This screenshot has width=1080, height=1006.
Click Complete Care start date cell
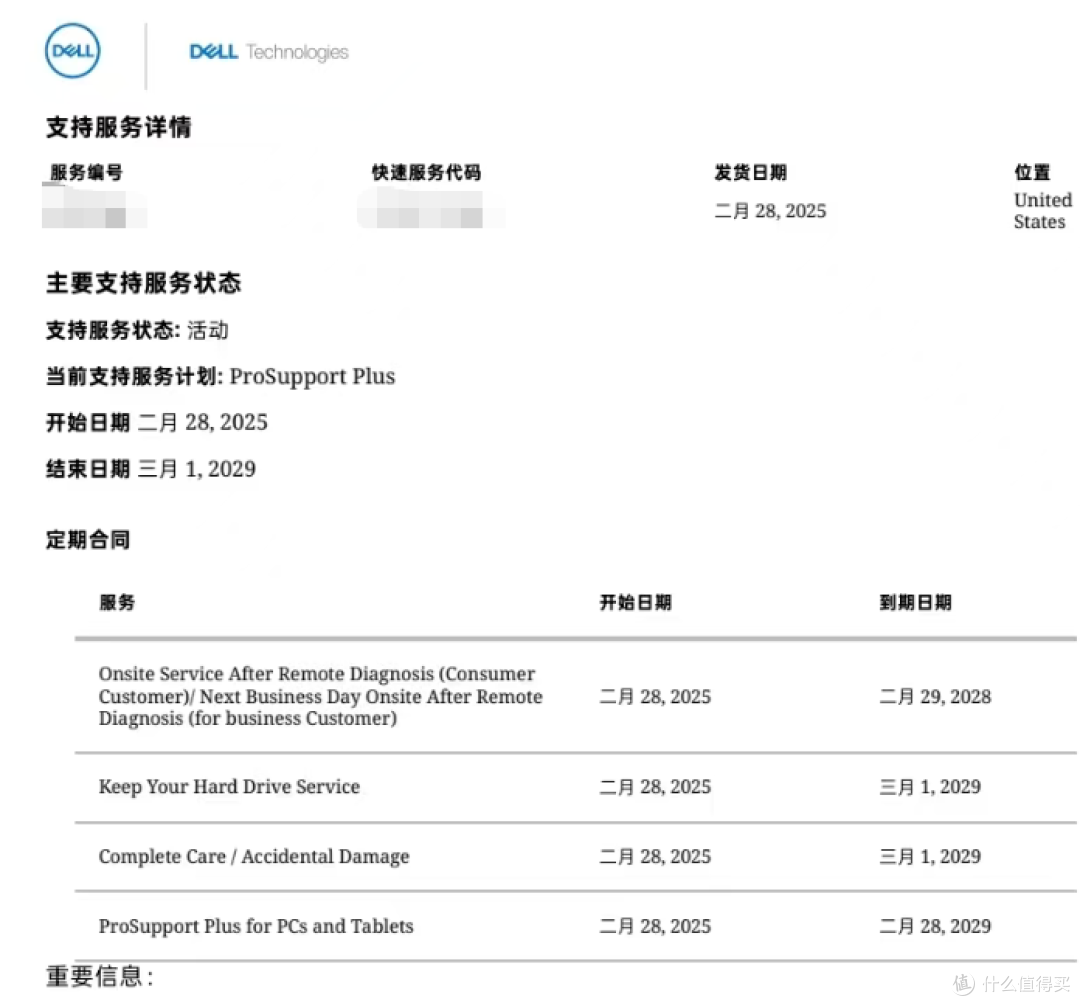pyautogui.click(x=655, y=857)
